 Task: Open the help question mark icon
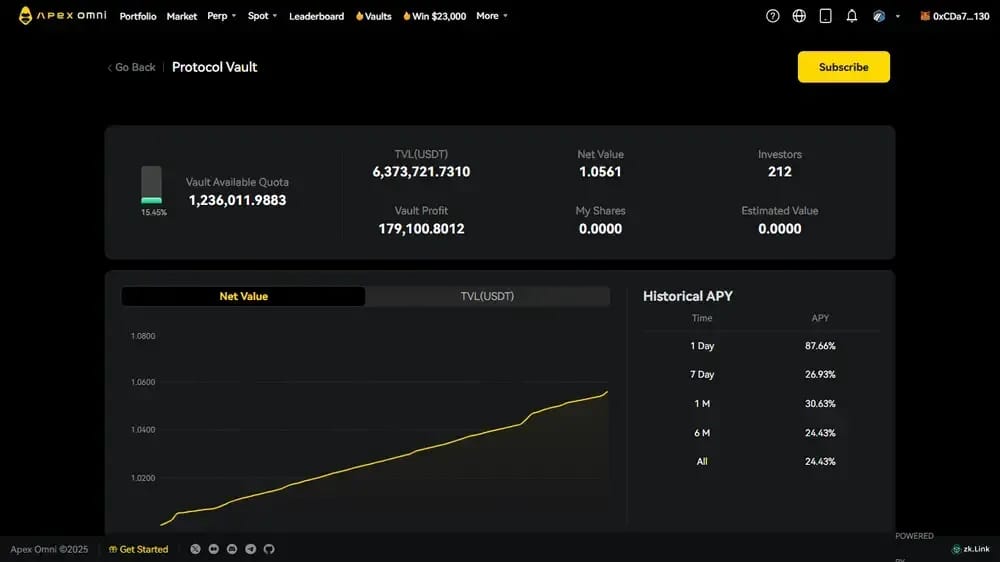pos(772,16)
